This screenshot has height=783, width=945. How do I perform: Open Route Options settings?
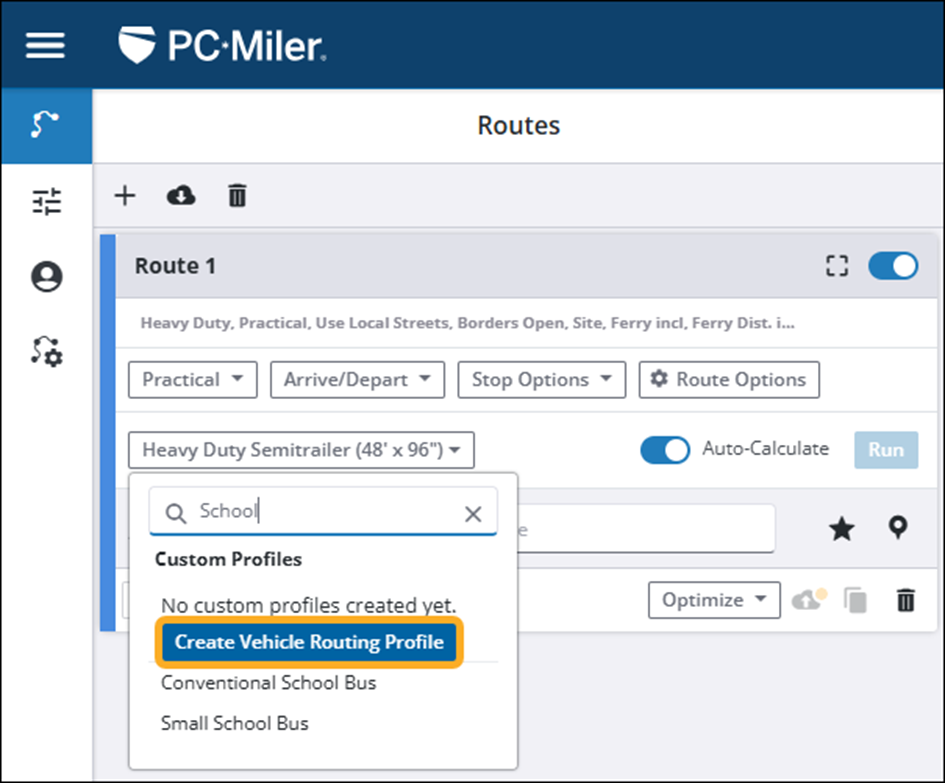pos(729,379)
